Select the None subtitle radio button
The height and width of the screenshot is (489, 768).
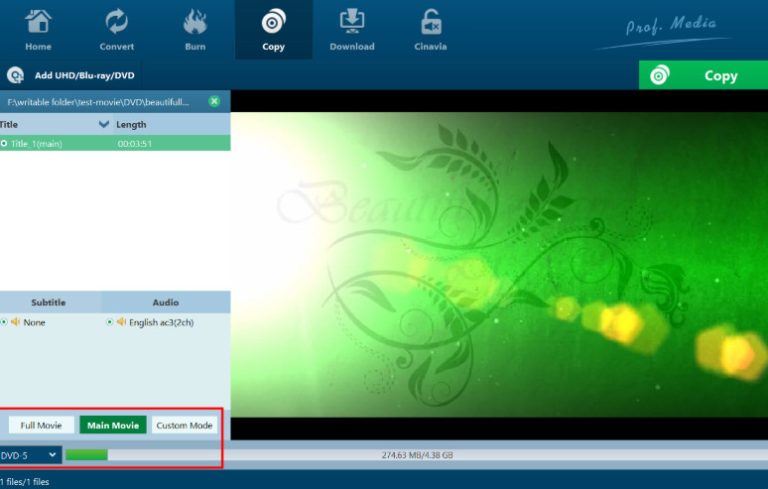4,322
